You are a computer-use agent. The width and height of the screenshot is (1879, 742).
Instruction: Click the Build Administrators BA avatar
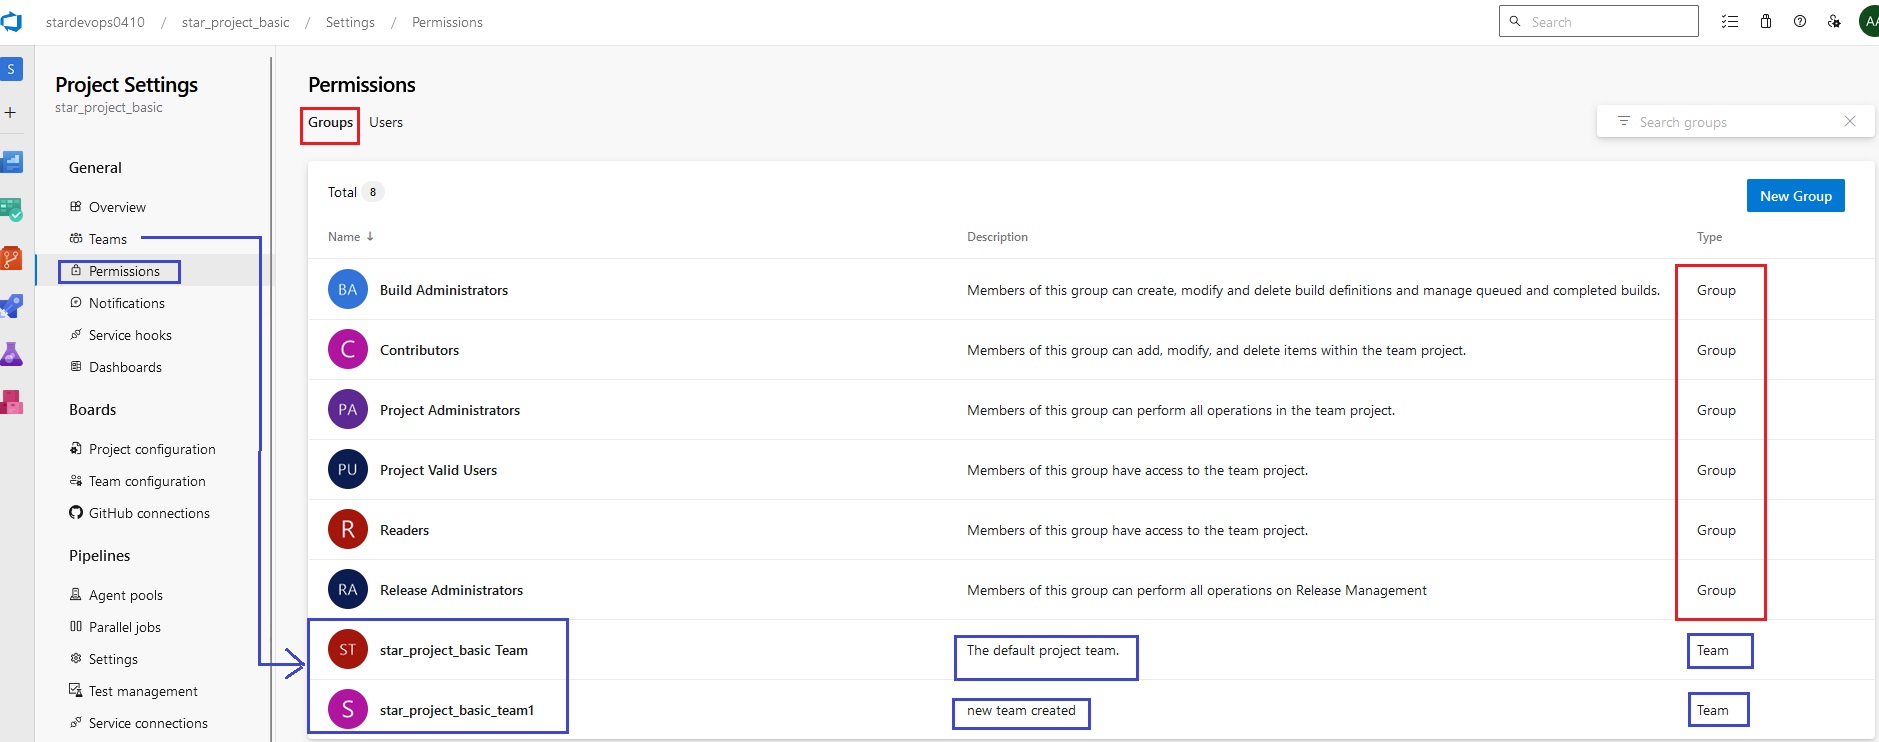(x=348, y=290)
